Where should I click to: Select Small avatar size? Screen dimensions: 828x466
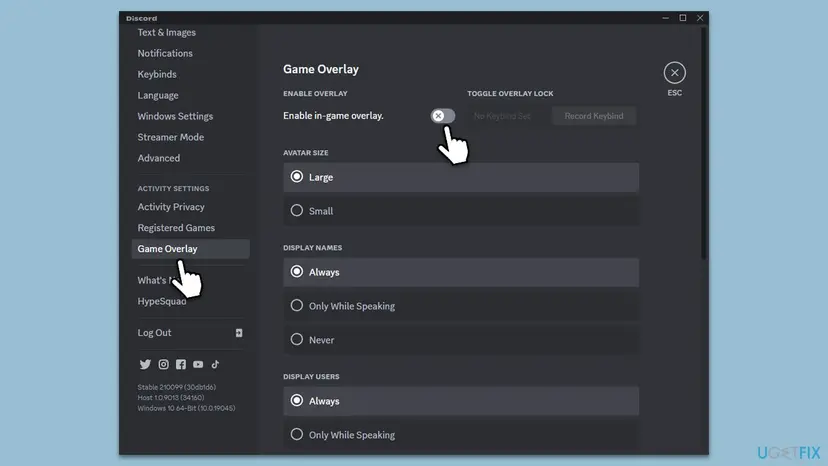461,211
